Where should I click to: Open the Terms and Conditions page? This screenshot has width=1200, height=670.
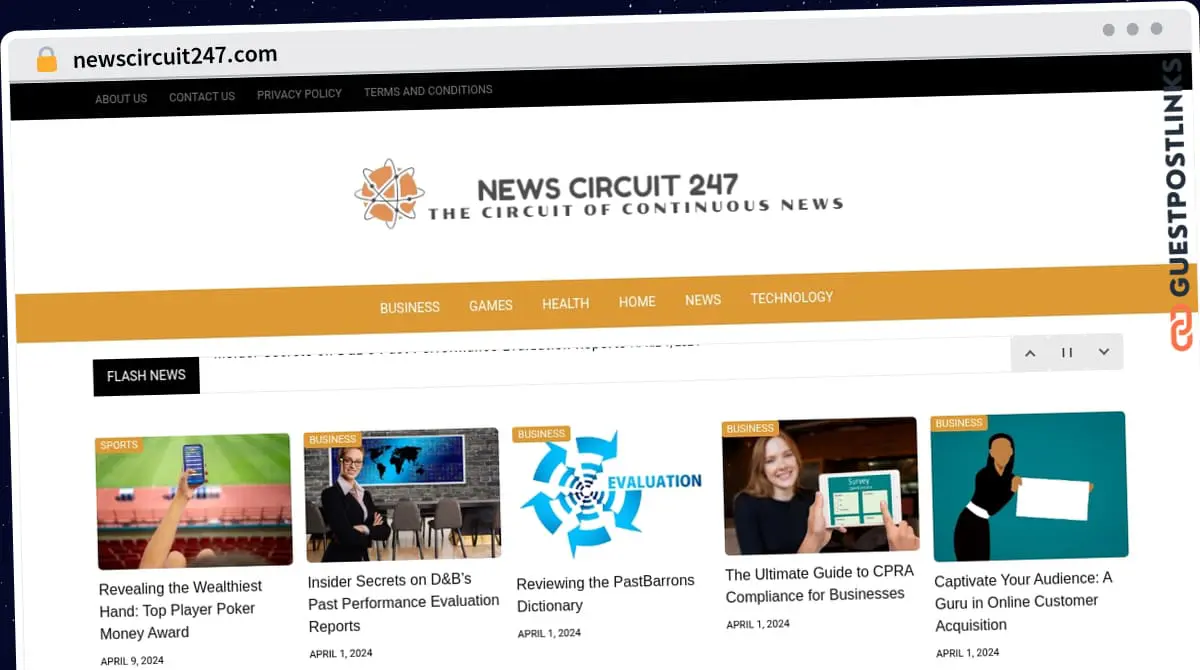428,90
